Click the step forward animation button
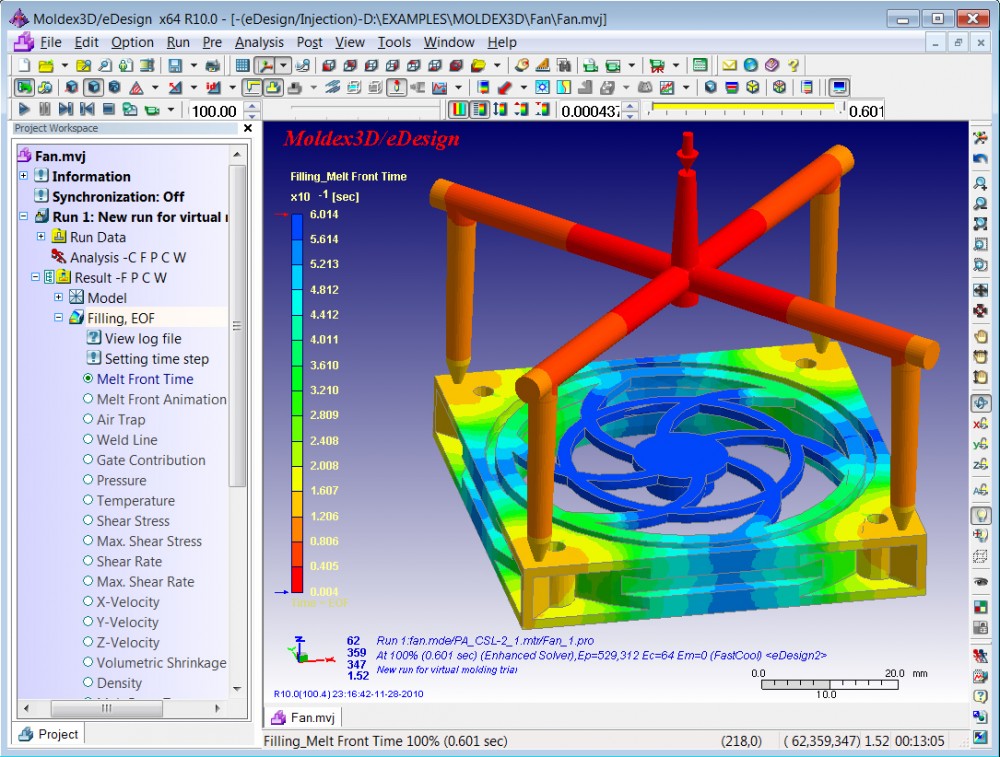Screen dimensions: 1000x757 (66, 109)
